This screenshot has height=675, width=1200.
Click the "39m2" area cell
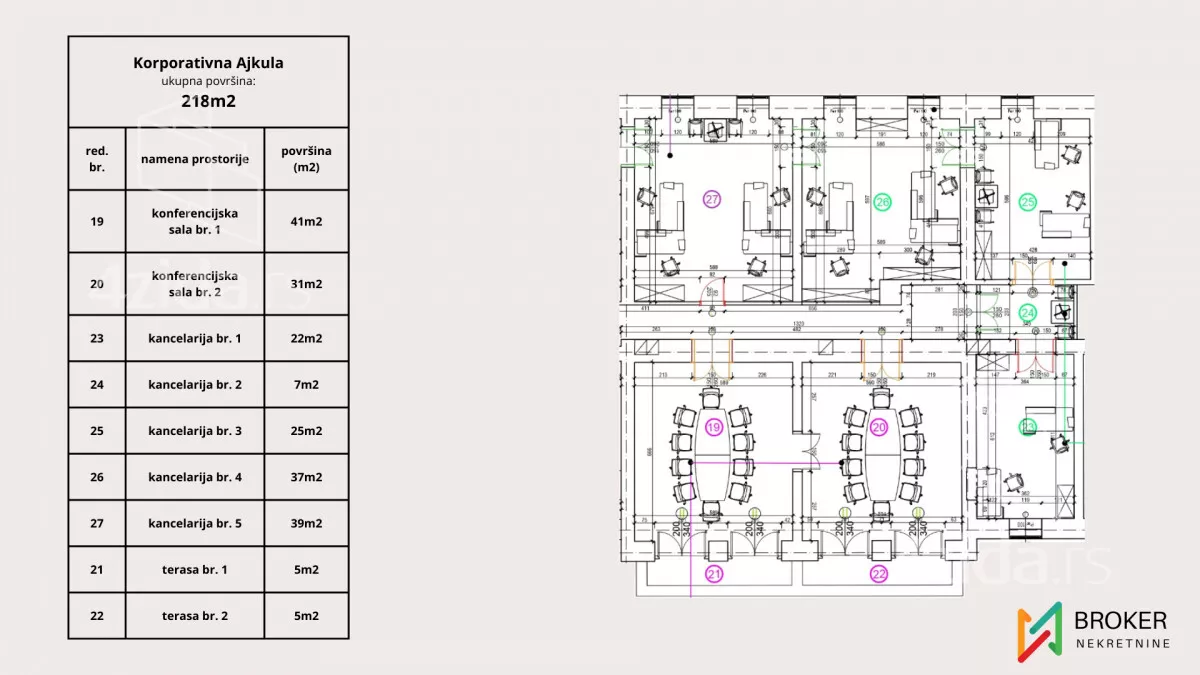[307, 523]
